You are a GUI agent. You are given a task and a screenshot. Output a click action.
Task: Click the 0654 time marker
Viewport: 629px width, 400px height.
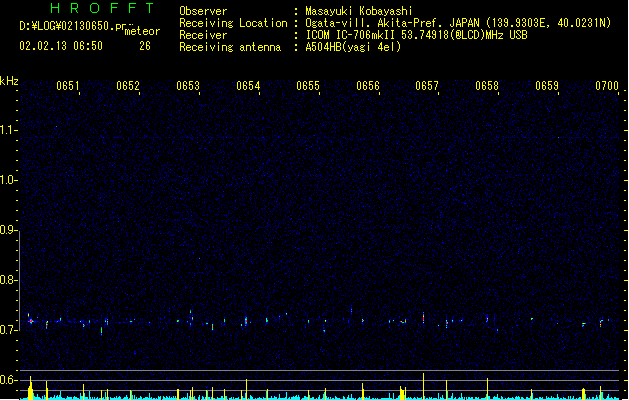coord(248,86)
